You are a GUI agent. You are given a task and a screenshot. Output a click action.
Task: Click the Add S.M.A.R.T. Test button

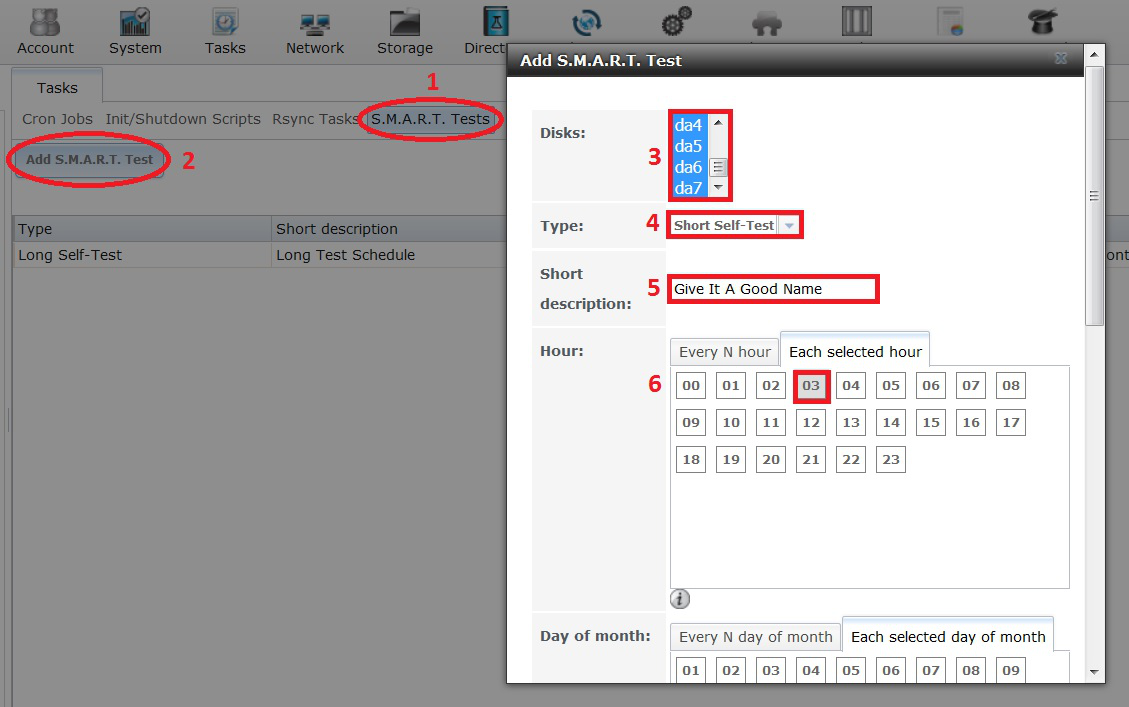tap(89, 160)
